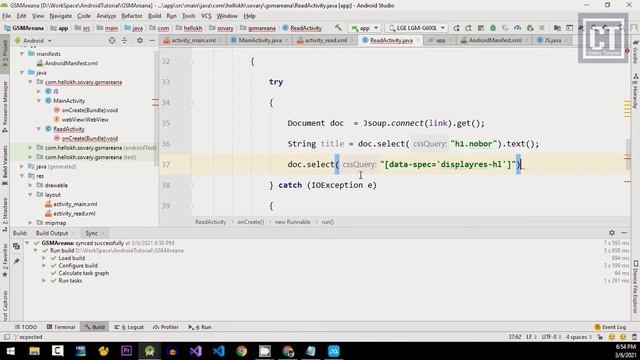Image resolution: width=640 pixels, height=360 pixels.
Task: Open Gradle side panel on right
Action: [x=636, y=52]
